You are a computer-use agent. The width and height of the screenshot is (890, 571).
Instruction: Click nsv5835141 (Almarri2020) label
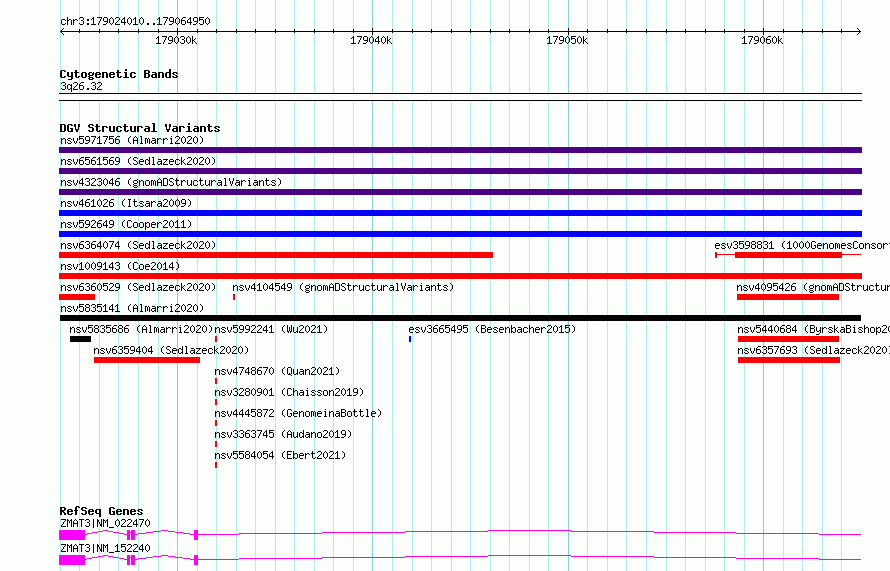132,308
